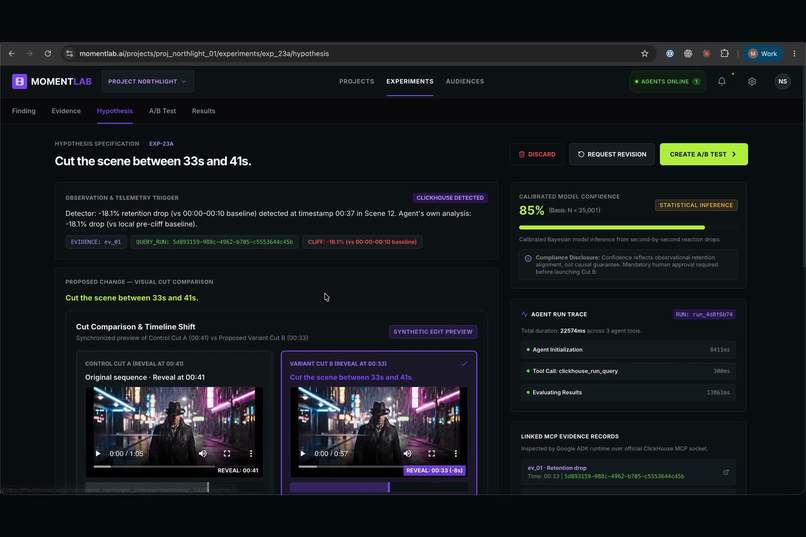Fullscreen the Control Cut A video
Screen dimensions: 806x537
point(227,454)
